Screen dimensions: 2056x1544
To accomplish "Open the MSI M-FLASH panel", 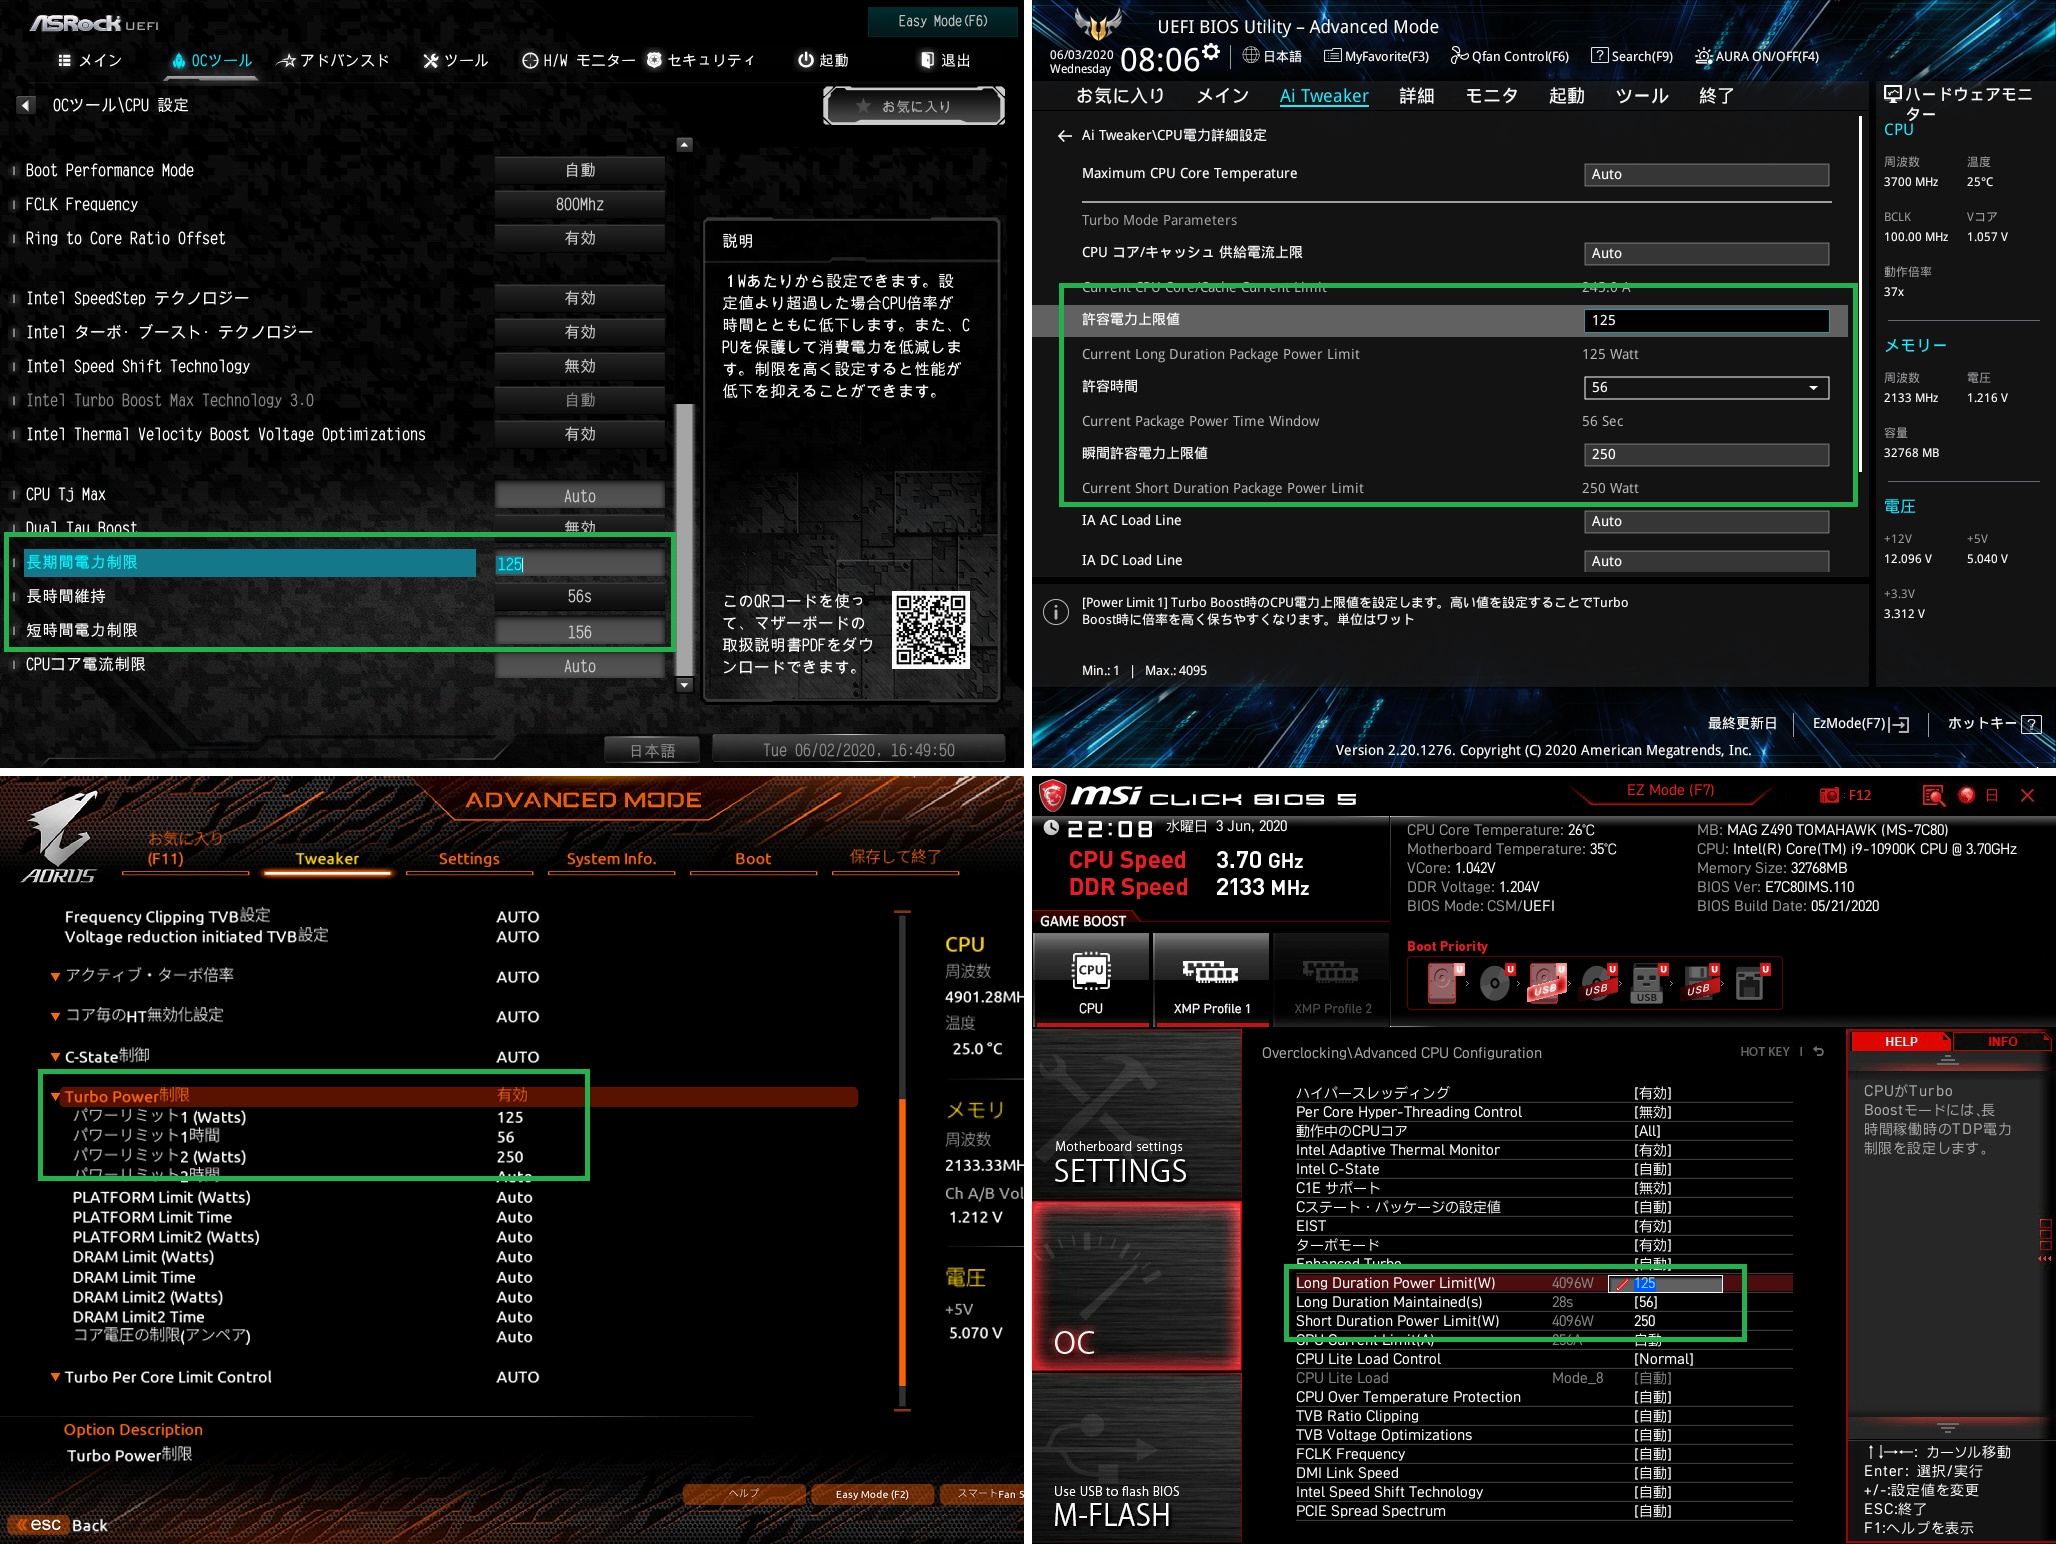I will pos(1138,1459).
